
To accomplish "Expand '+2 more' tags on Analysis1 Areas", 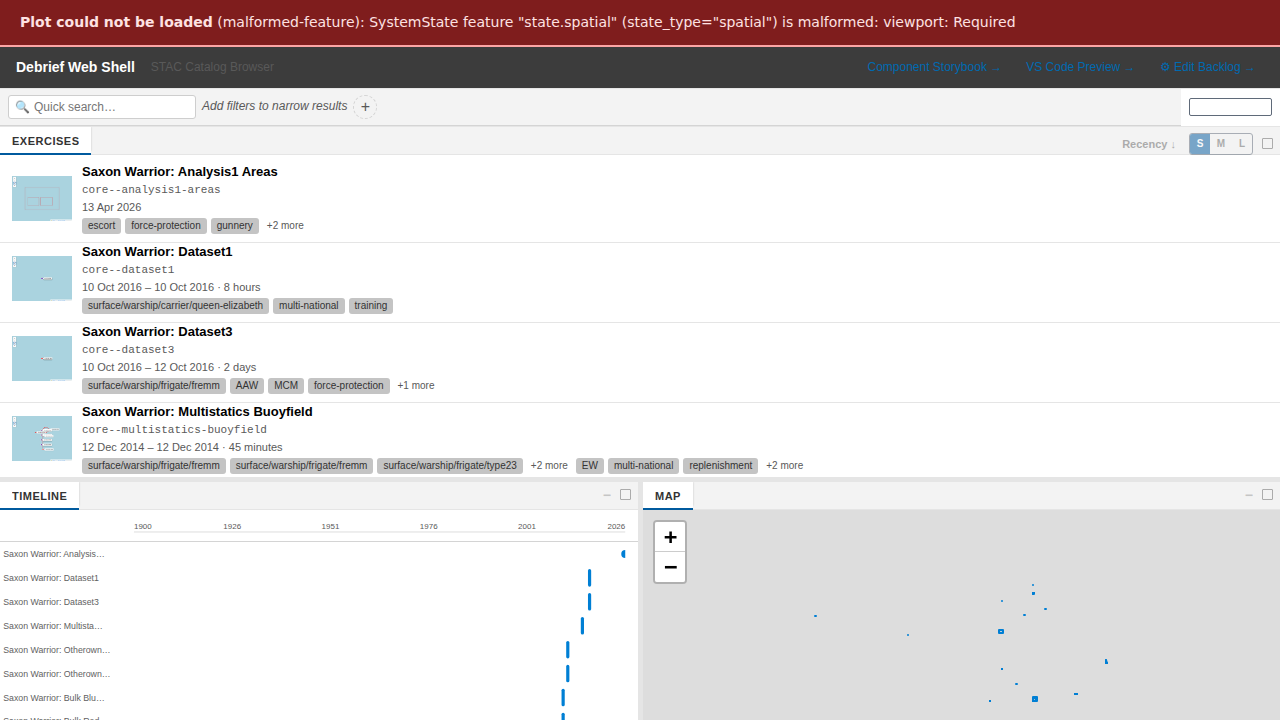I will 285,226.
